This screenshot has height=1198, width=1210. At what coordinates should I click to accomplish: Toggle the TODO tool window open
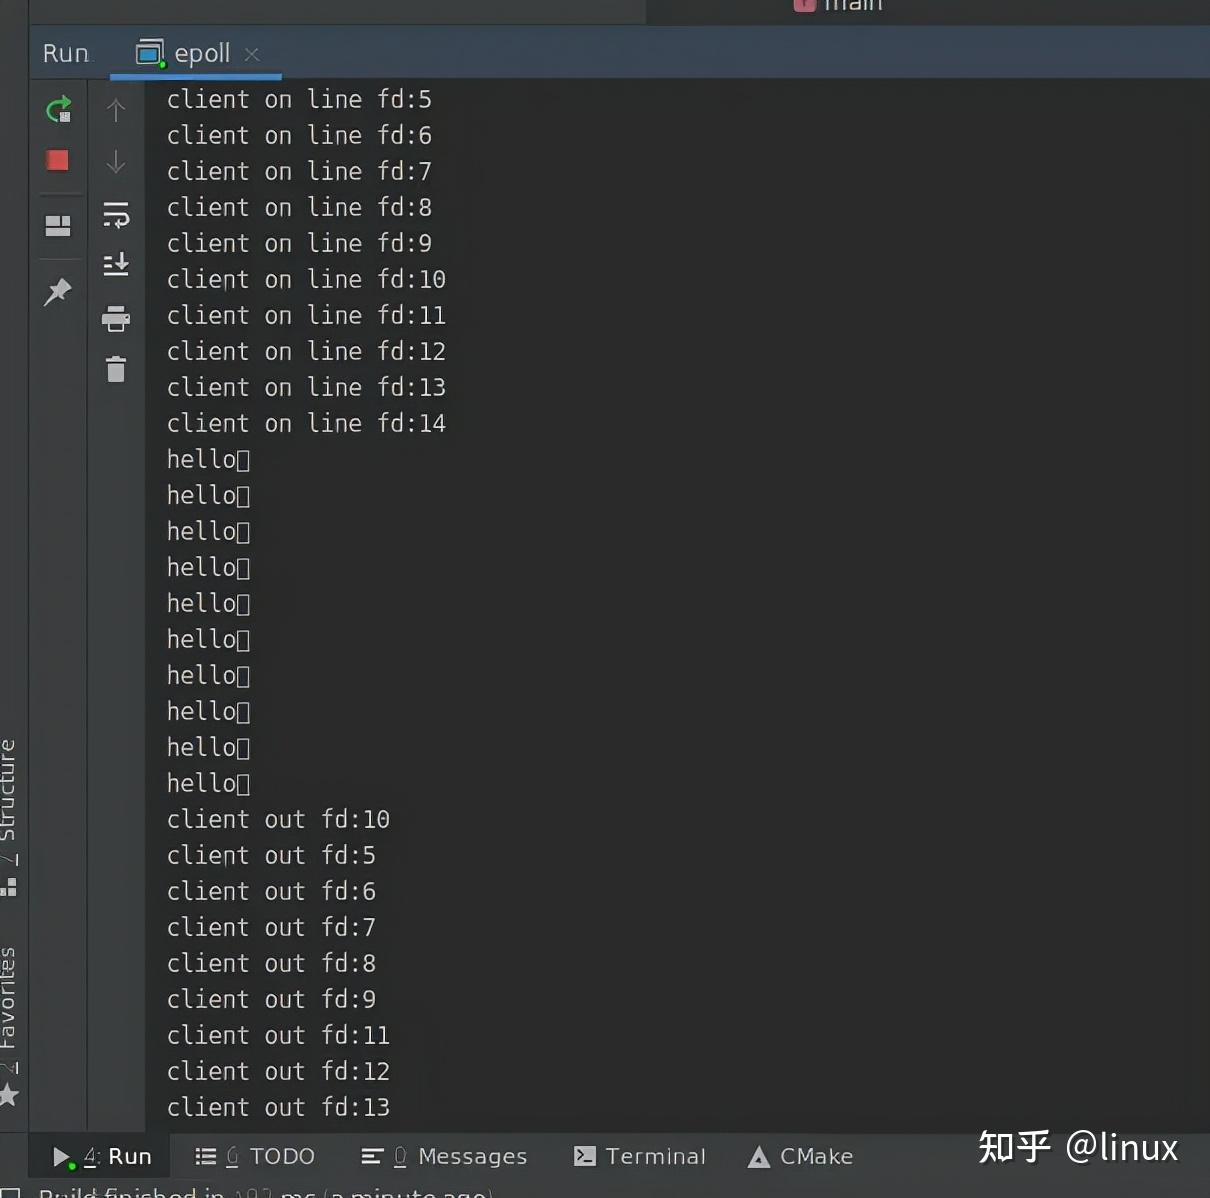pos(255,1156)
